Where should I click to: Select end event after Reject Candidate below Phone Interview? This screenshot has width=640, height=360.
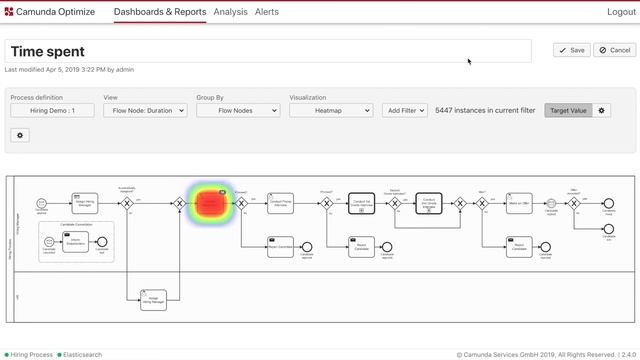[307, 247]
